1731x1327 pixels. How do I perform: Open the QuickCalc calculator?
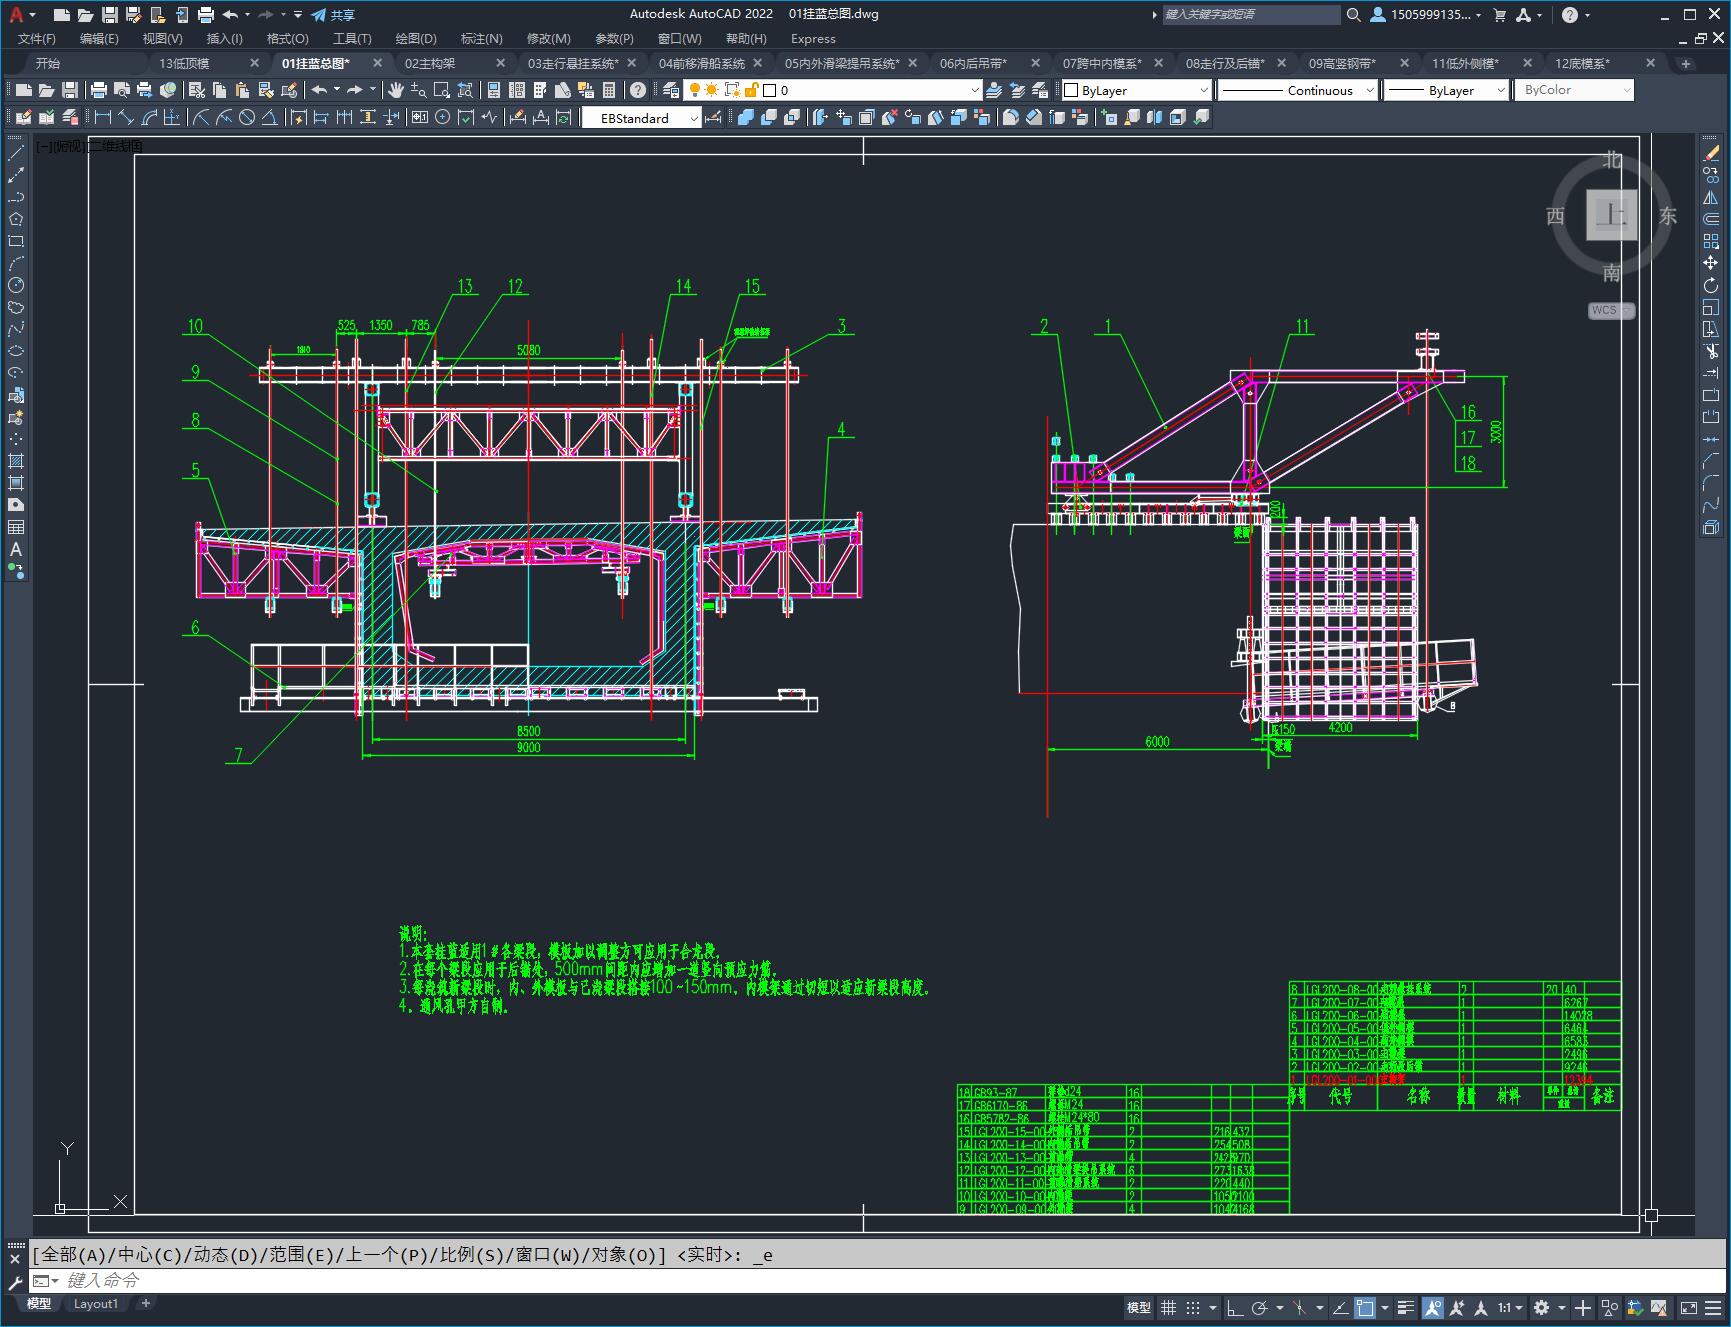coord(609,90)
